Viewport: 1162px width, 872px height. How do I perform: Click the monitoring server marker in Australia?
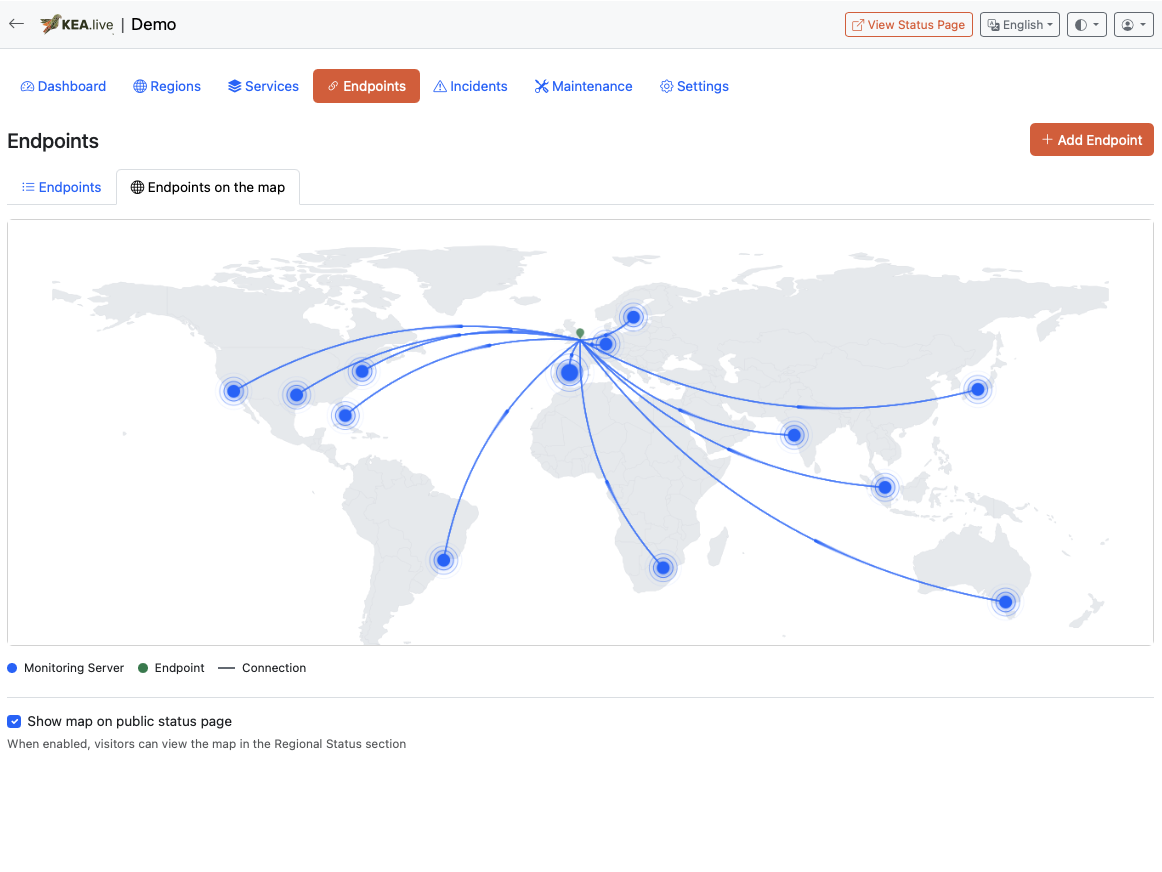click(1005, 602)
